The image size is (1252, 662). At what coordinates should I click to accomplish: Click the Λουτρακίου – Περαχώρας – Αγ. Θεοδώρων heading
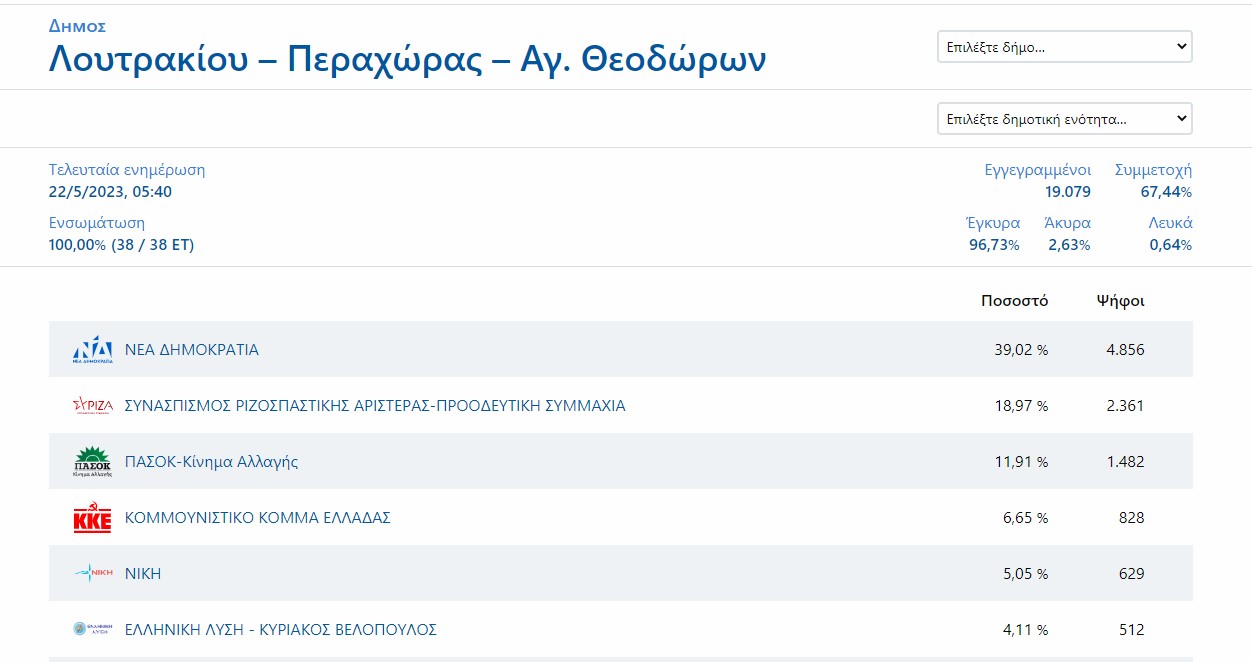tap(408, 60)
